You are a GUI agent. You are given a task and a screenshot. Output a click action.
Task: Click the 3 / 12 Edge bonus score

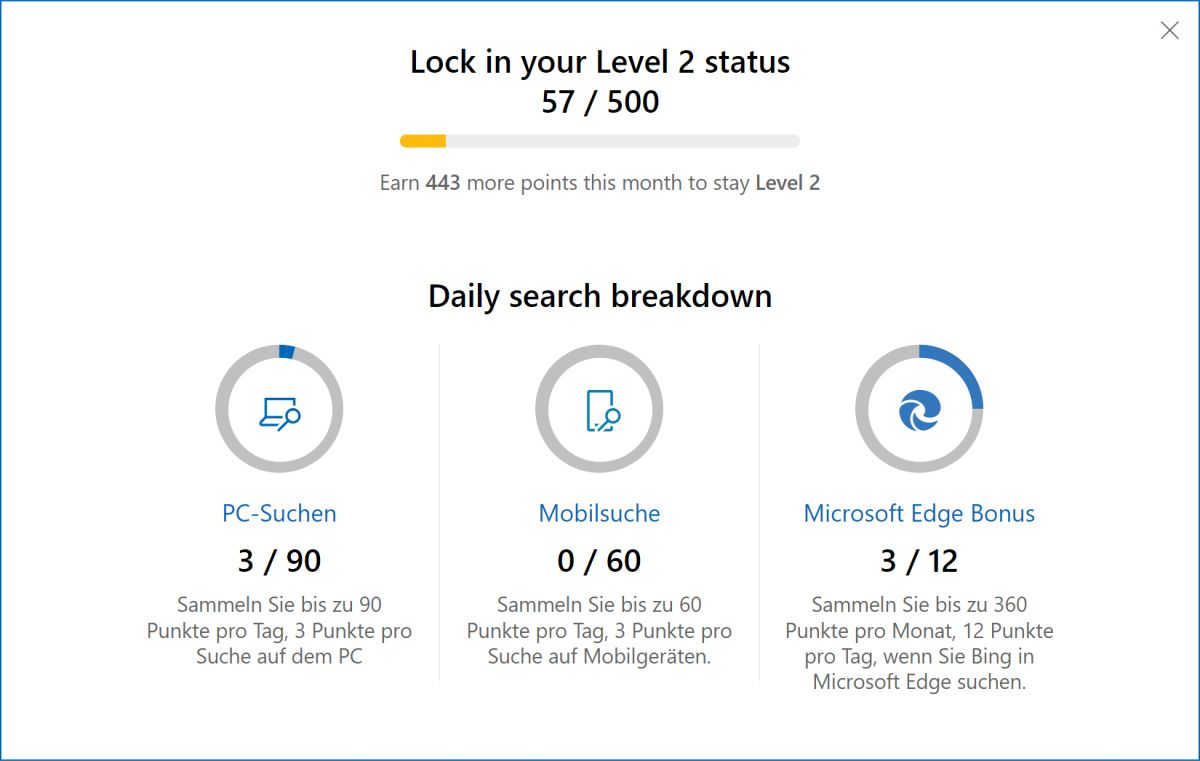[919, 561]
